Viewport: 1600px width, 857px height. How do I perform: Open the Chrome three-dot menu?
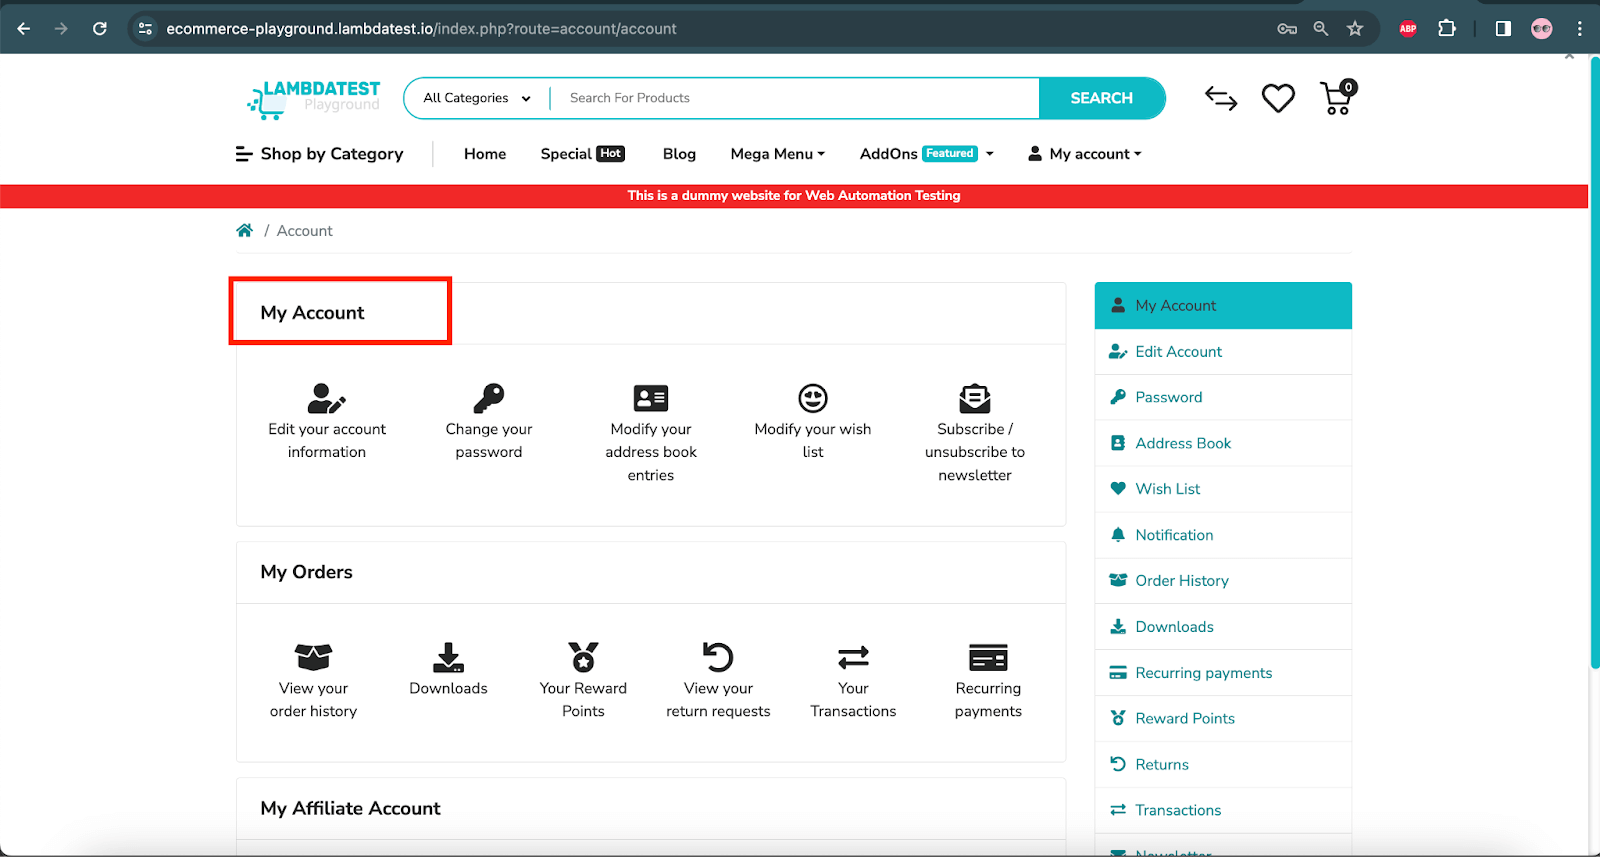tap(1580, 29)
